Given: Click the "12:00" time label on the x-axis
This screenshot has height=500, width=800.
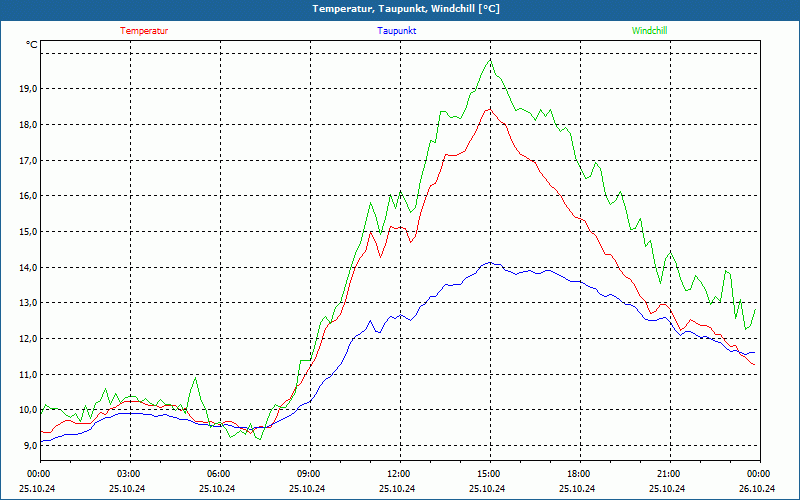Looking at the screenshot, I should point(397,474).
